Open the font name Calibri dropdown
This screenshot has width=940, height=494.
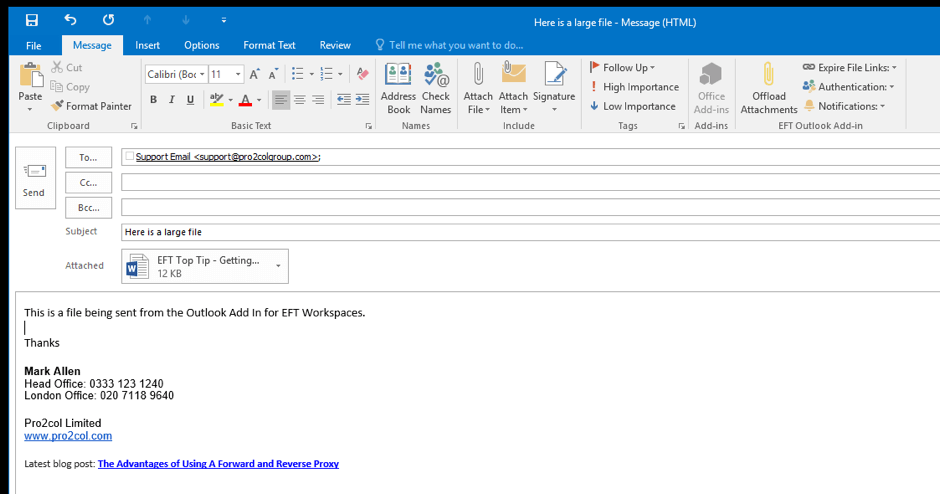click(x=202, y=74)
